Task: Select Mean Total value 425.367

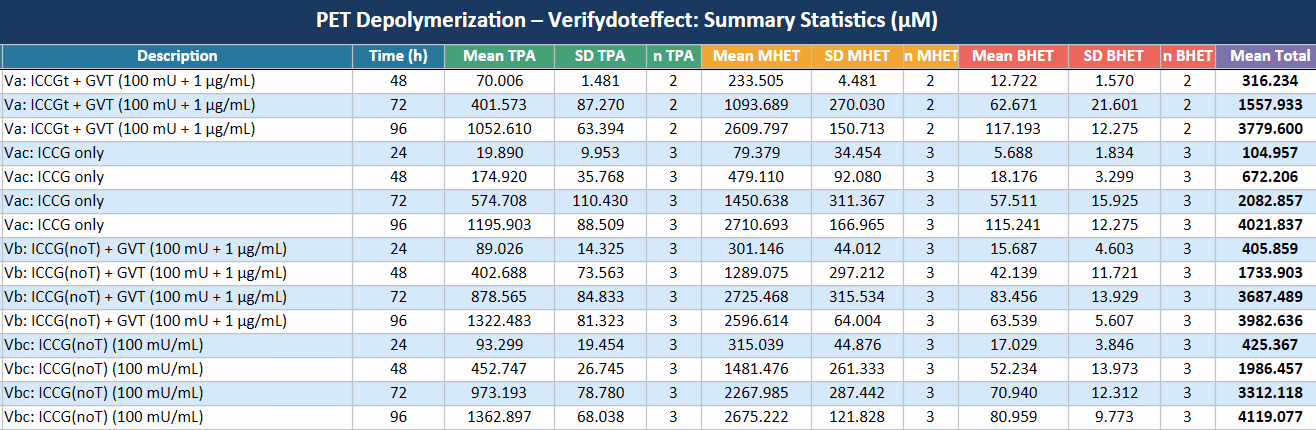Action: [1266, 345]
